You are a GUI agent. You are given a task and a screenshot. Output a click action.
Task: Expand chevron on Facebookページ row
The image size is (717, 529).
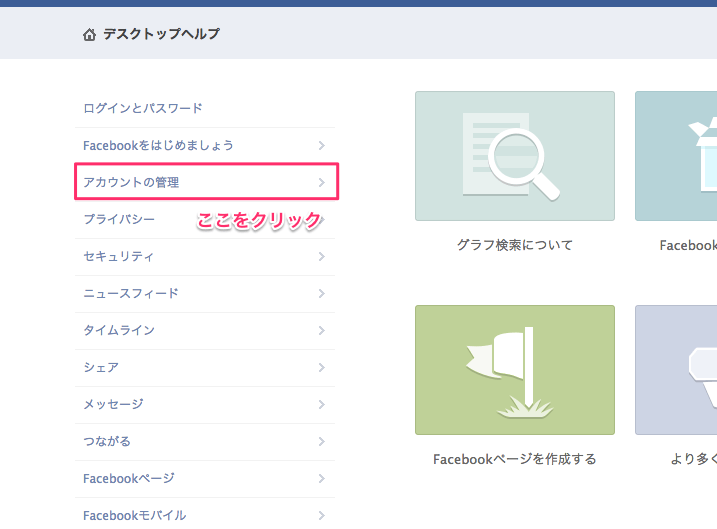(x=321, y=479)
